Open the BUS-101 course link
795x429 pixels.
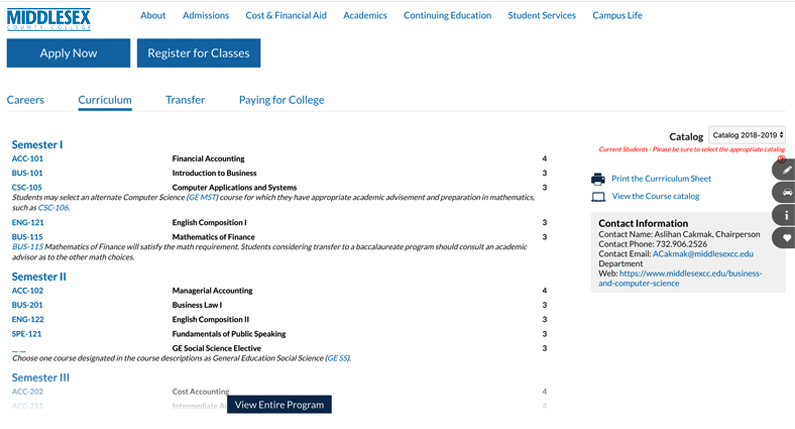click(27, 173)
